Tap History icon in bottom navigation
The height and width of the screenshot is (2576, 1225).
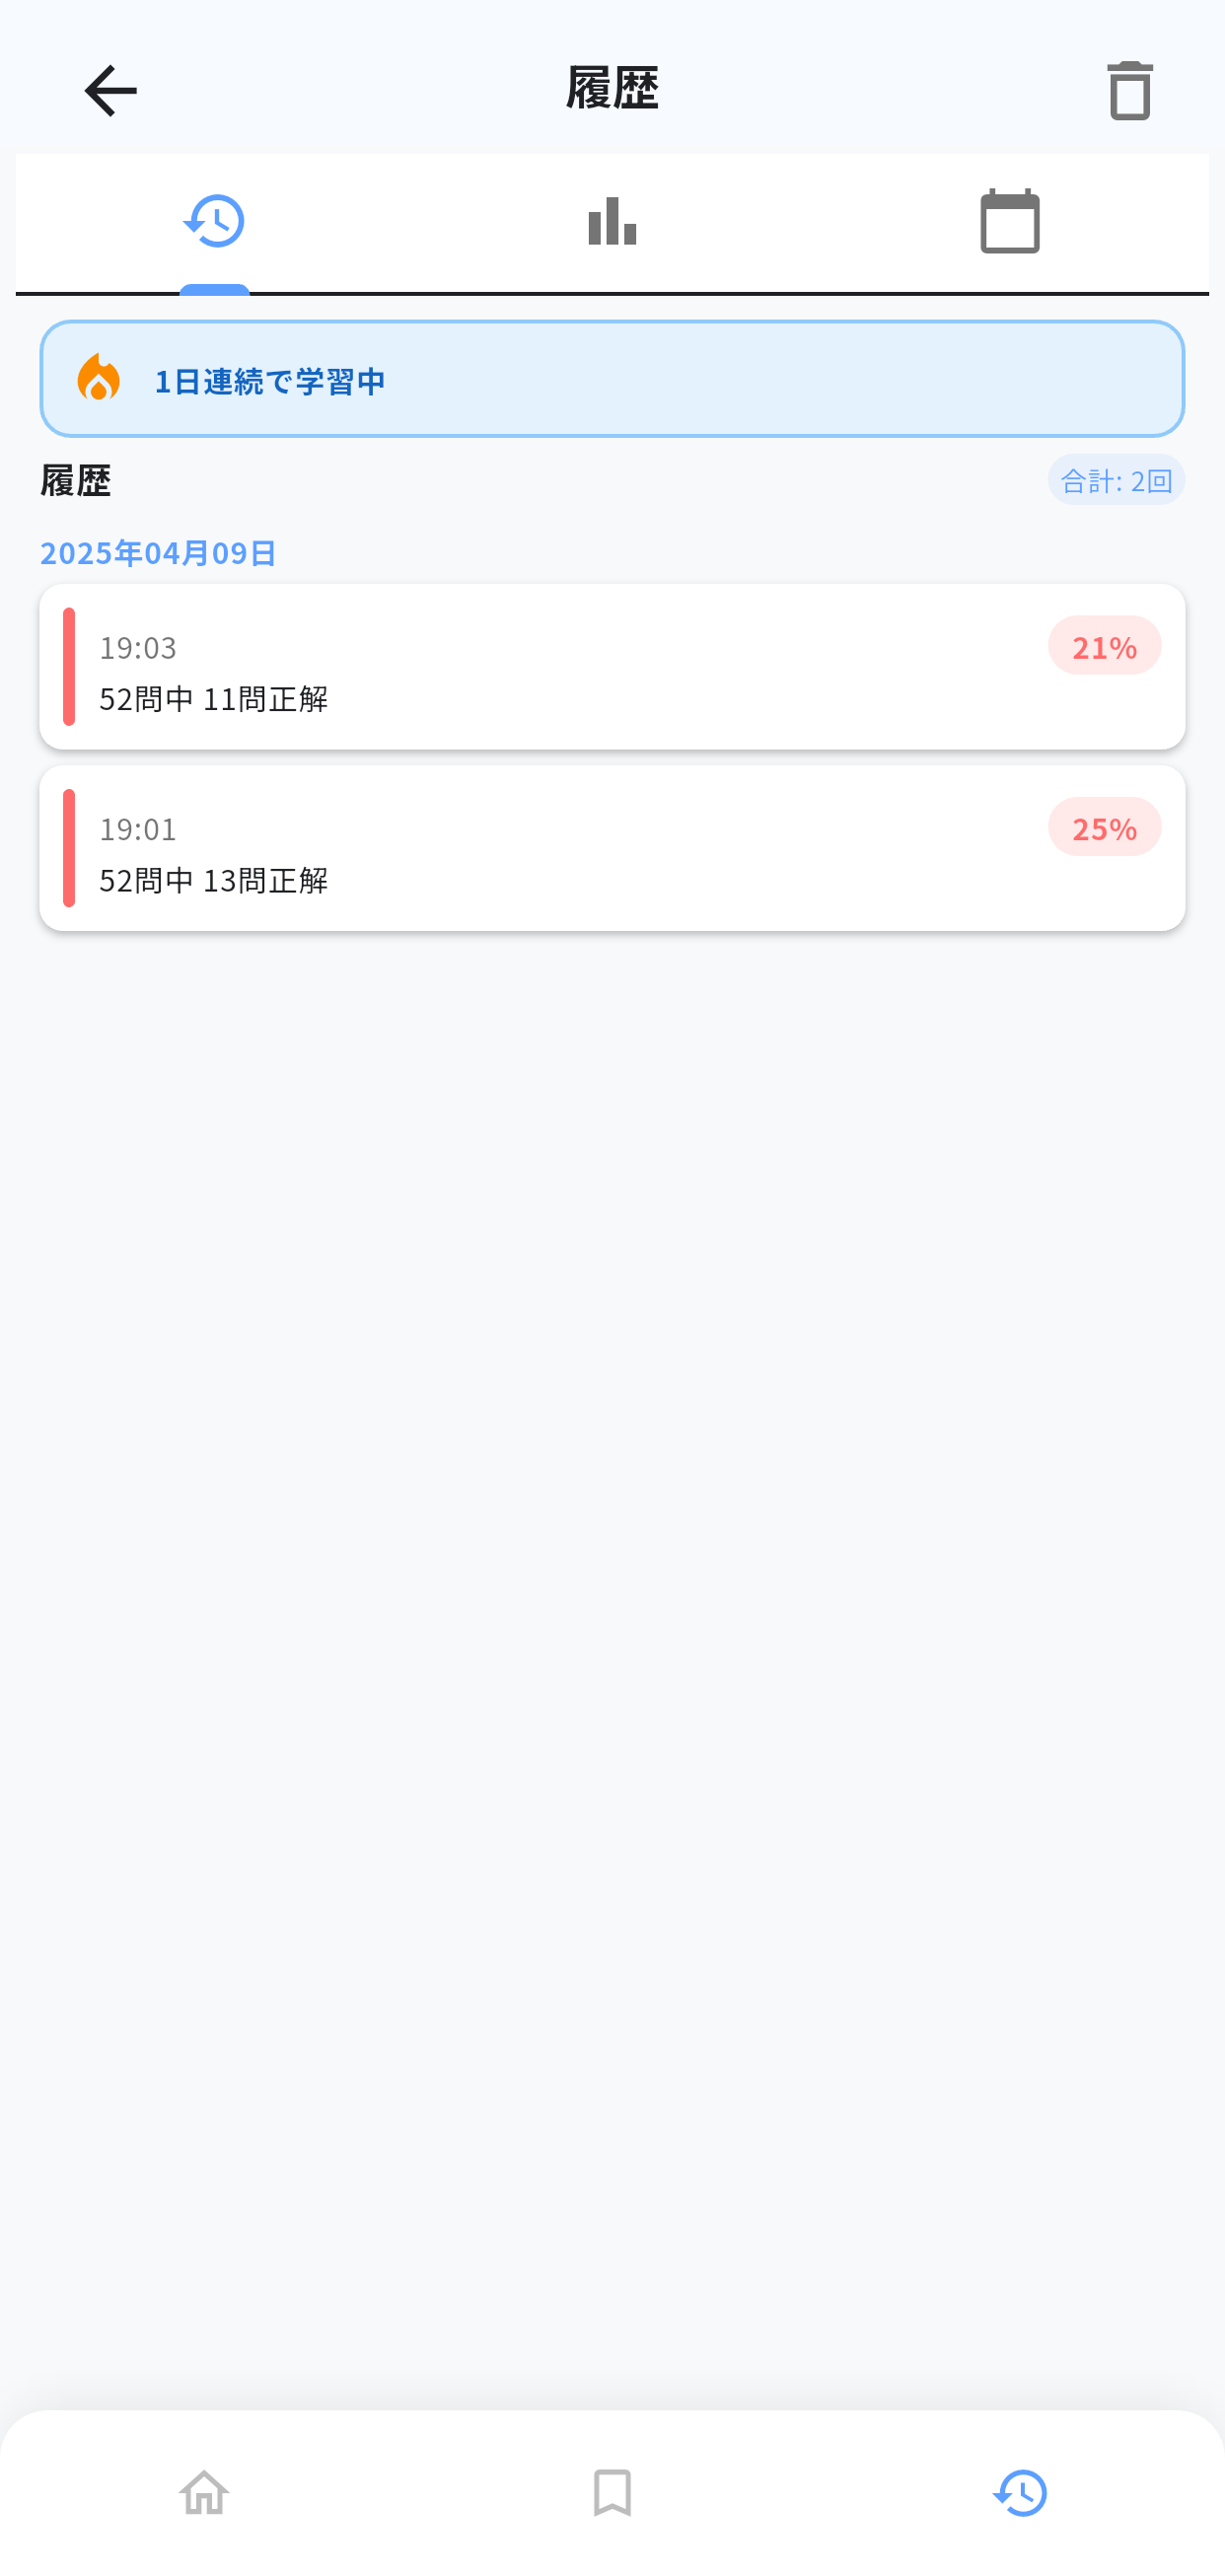click(1020, 2492)
